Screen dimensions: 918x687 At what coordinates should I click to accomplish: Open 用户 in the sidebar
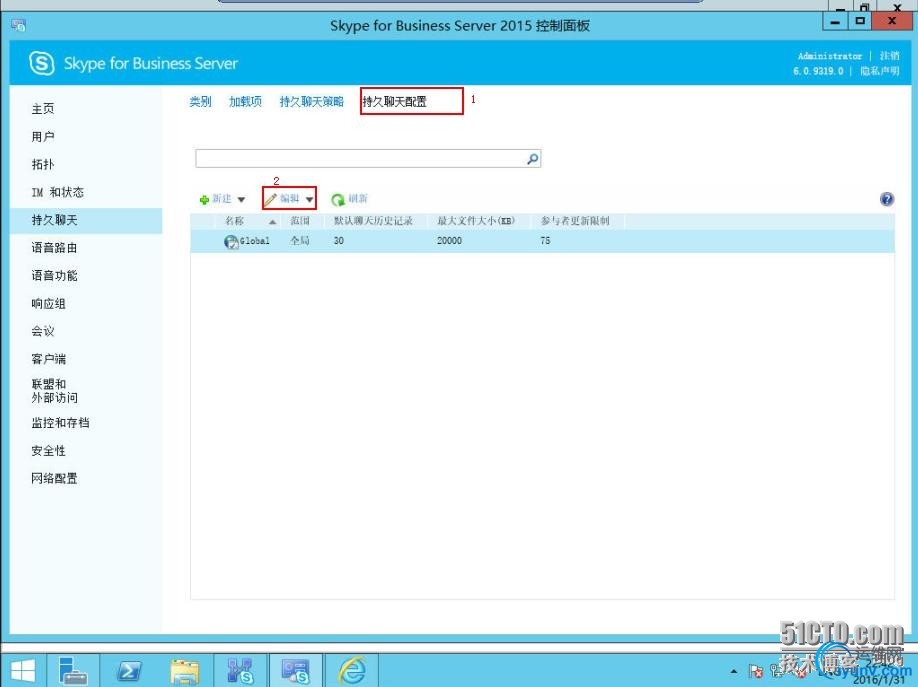point(43,136)
